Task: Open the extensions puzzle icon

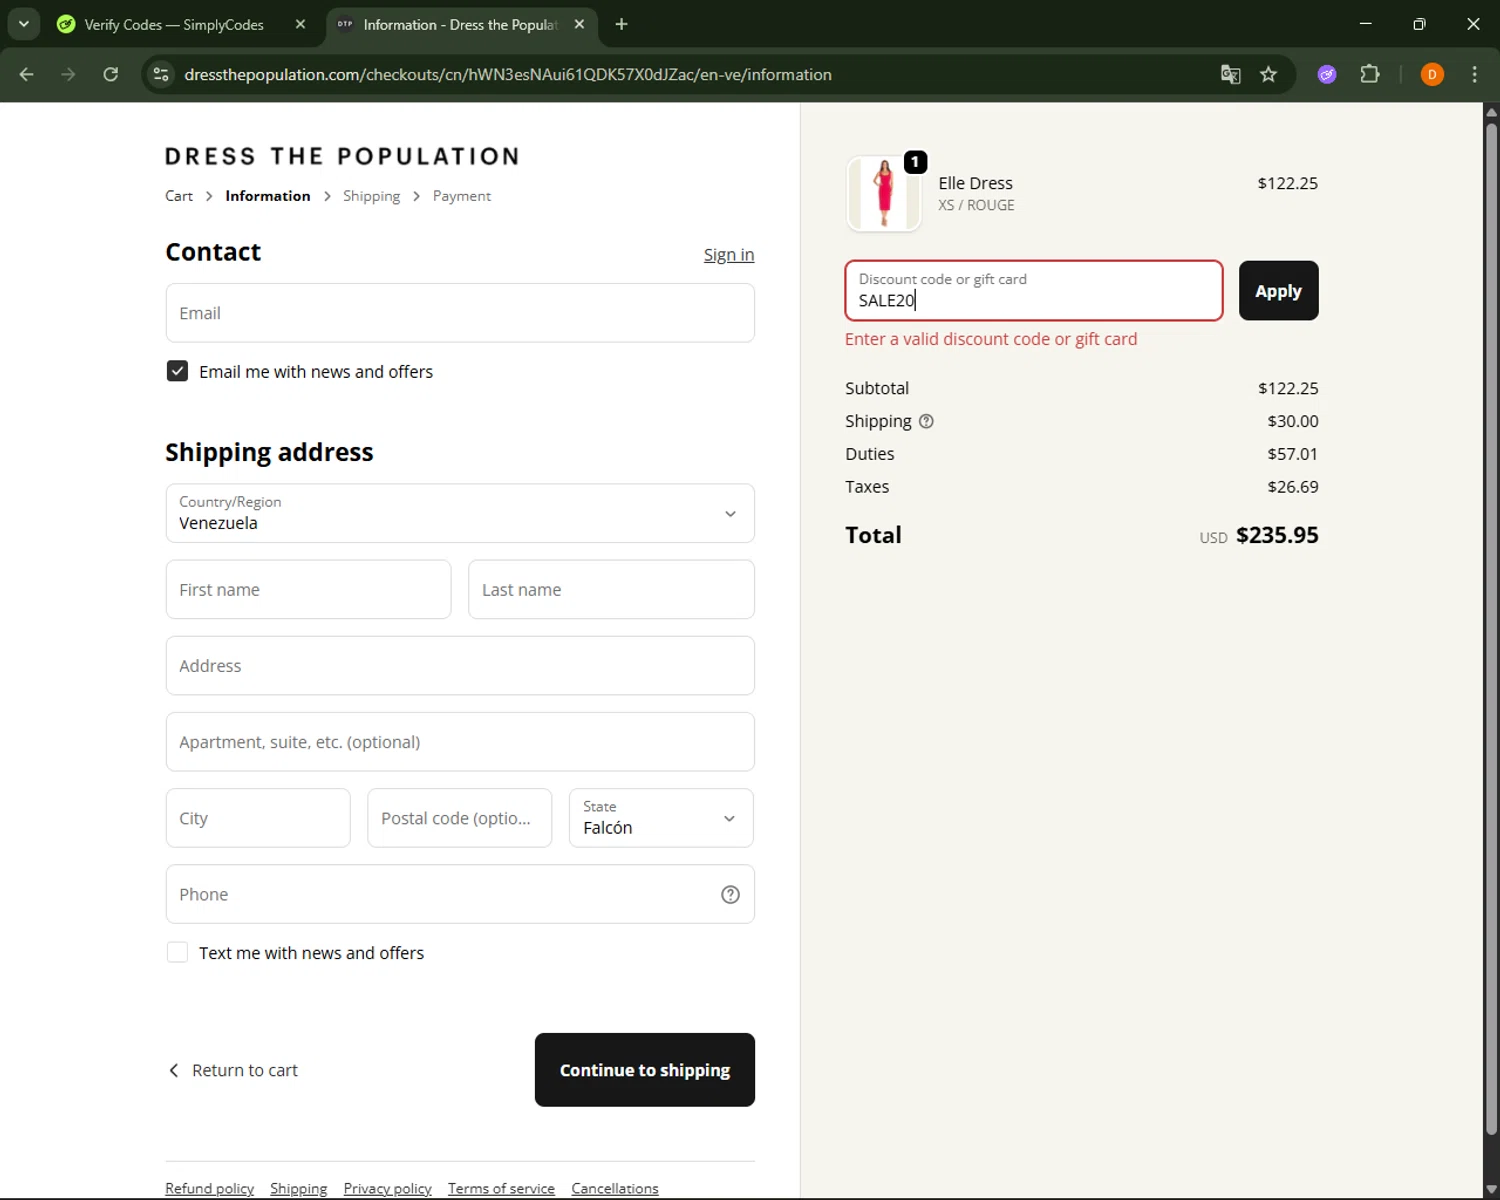Action: (1370, 74)
